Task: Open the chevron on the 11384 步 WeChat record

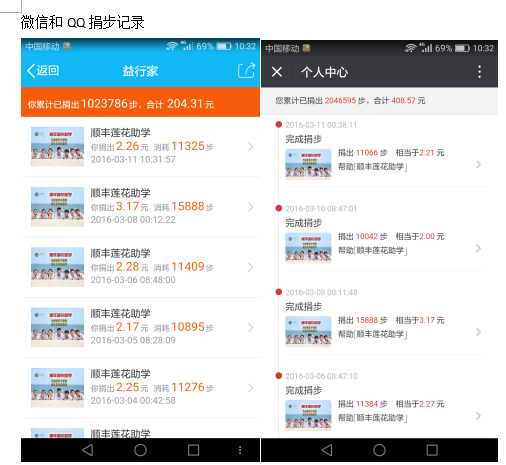Action: click(478, 416)
